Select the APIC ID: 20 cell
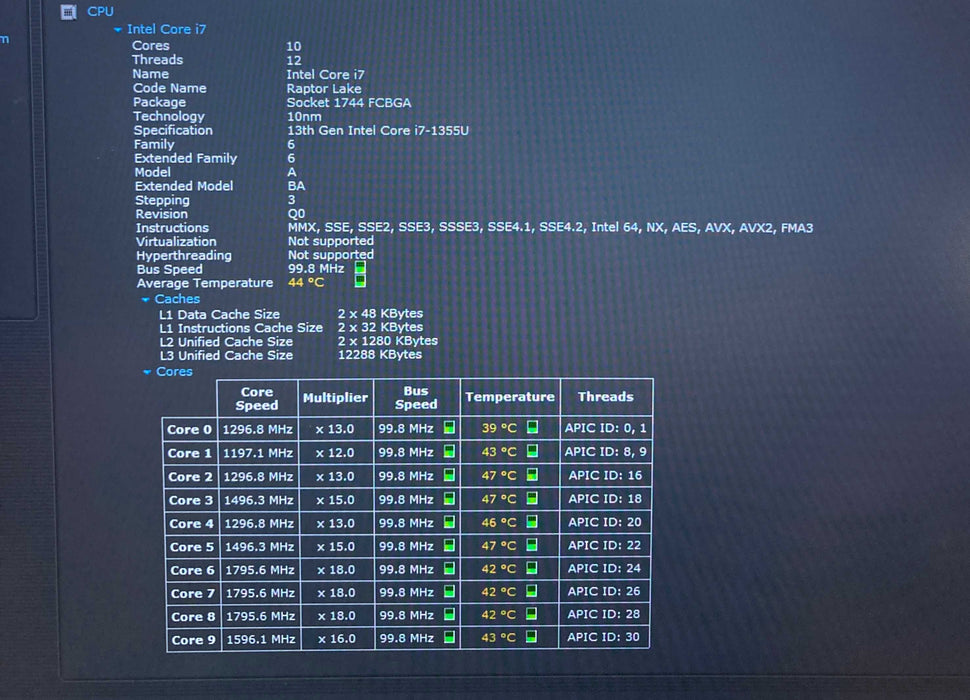 click(x=604, y=522)
